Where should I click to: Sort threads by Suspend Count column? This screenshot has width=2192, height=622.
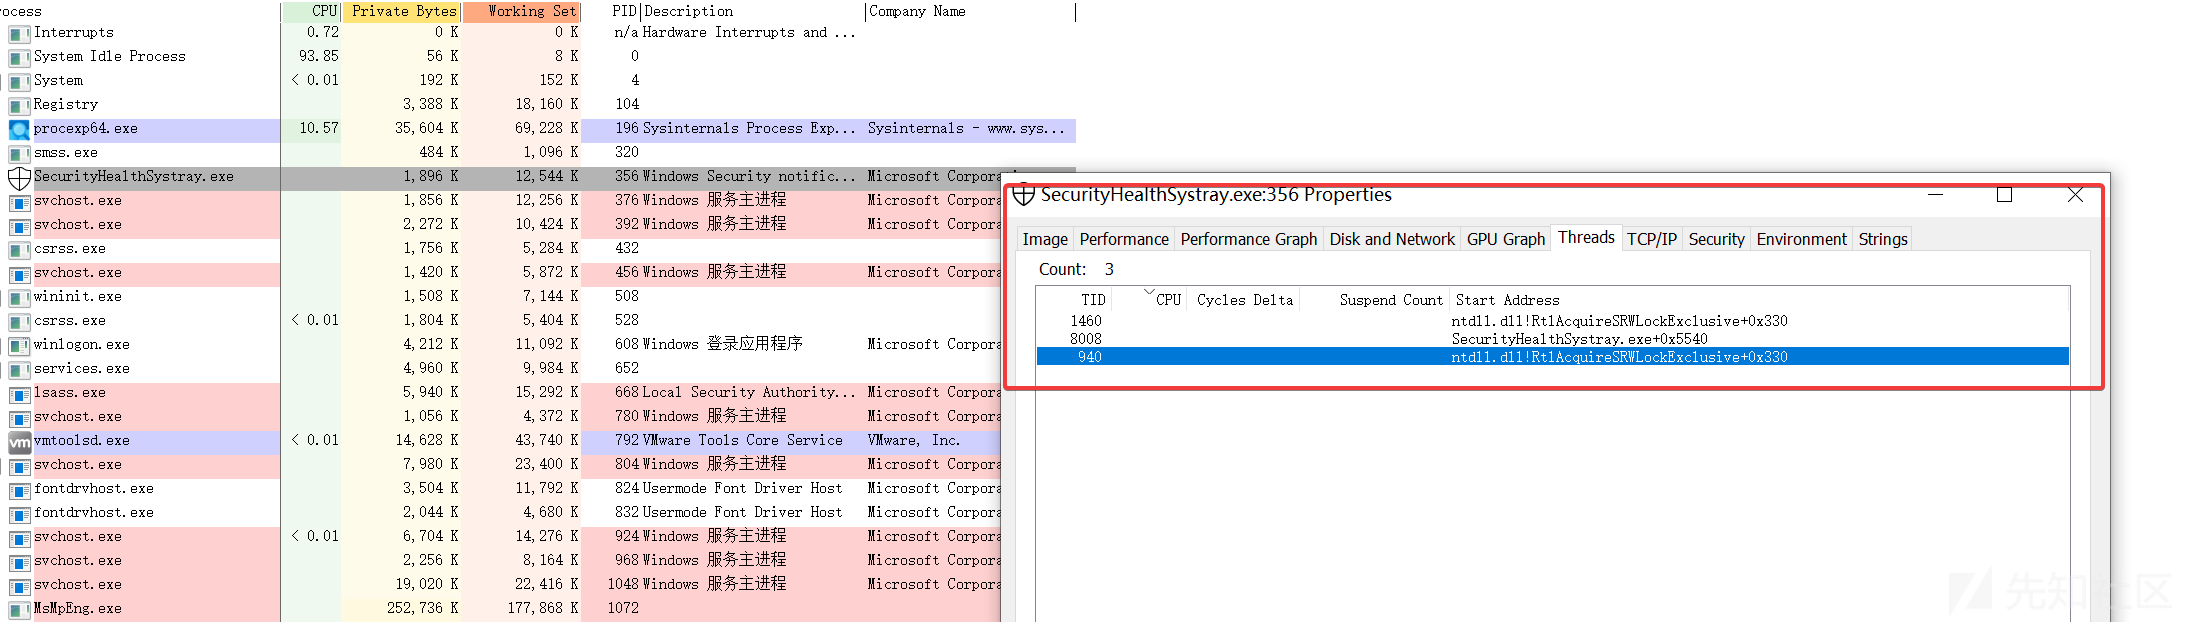point(1375,300)
